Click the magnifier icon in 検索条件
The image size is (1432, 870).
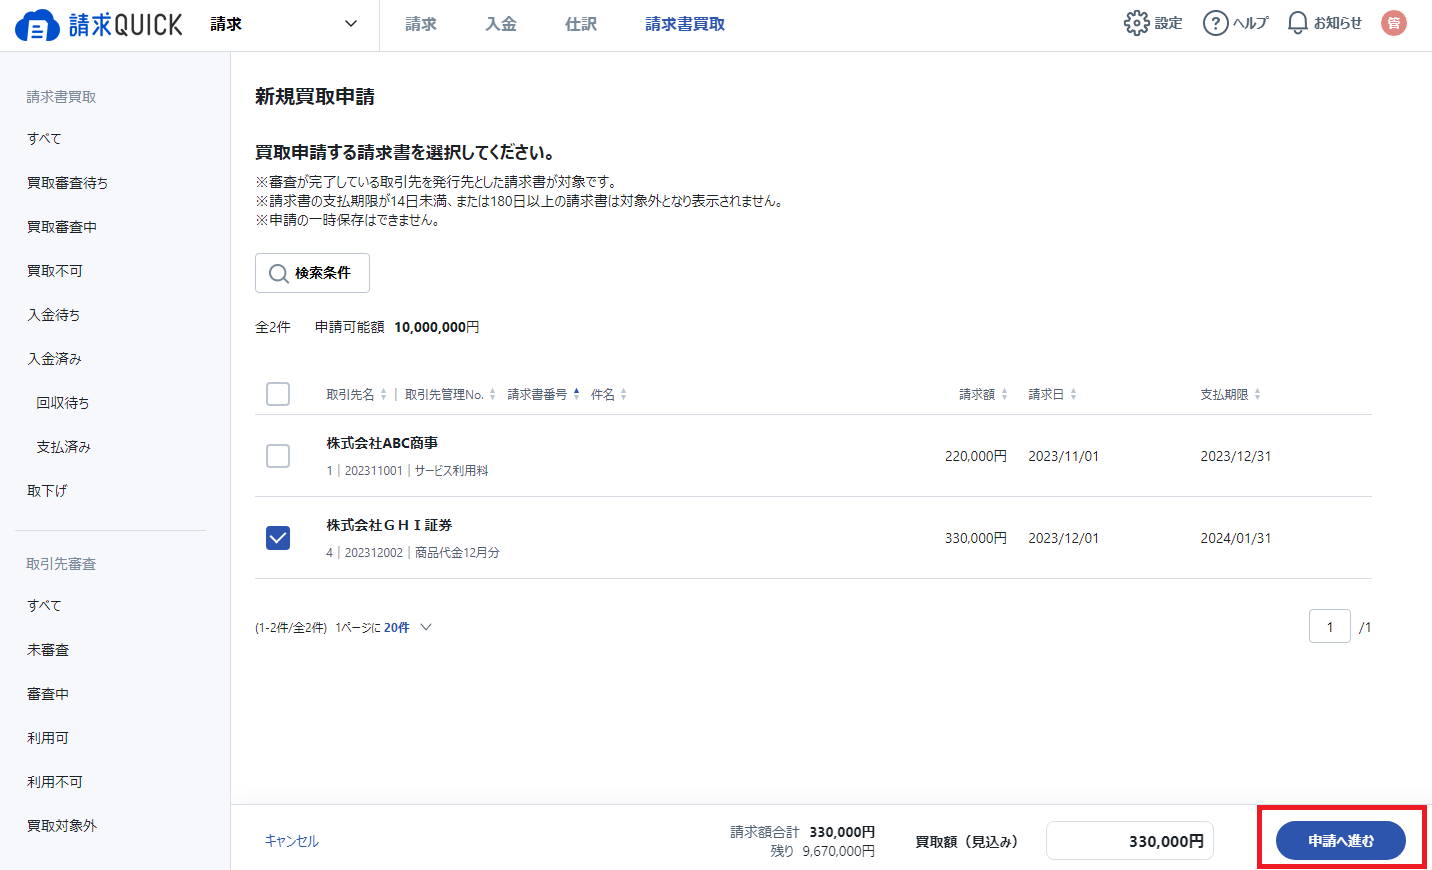[x=279, y=273]
